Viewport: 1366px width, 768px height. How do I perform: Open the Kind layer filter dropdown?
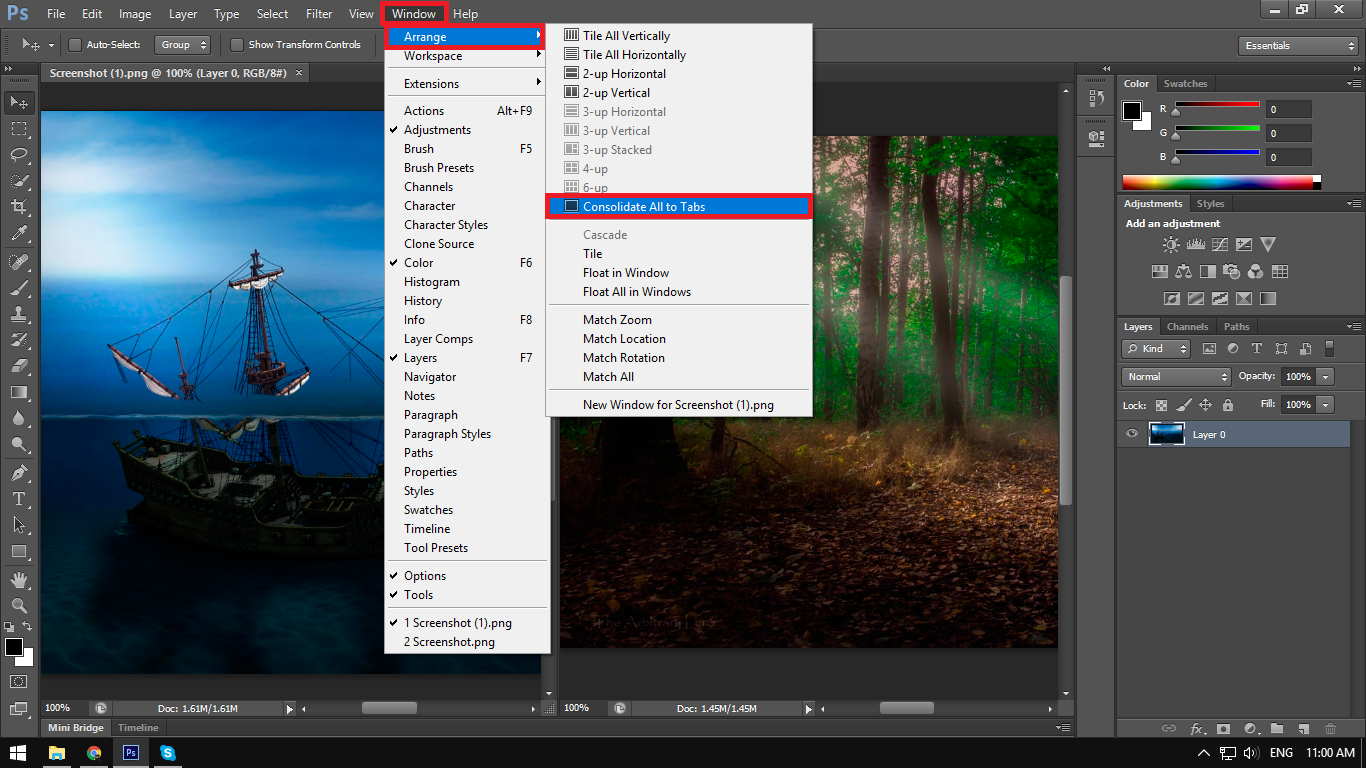[1156, 349]
